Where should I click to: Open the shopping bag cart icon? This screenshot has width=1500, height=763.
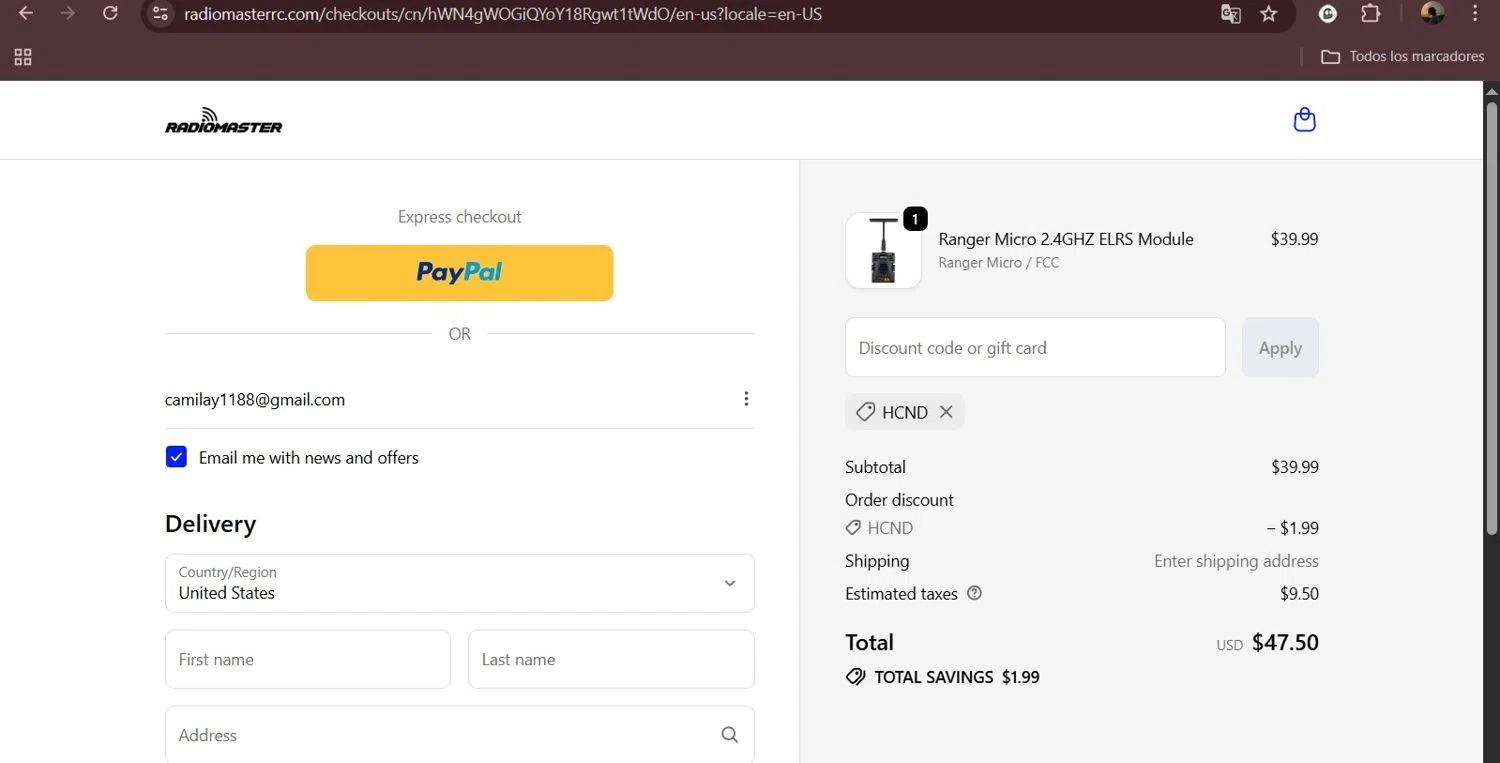coord(1304,120)
